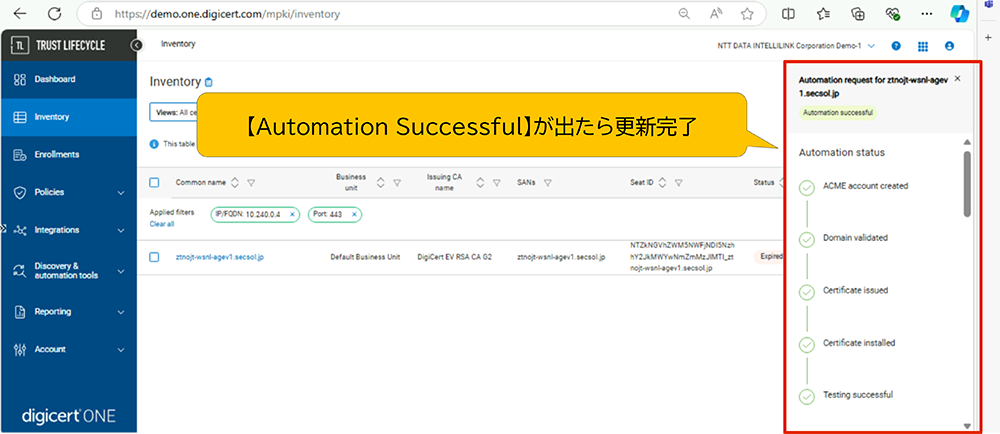Open the DigiCert app switcher grid icon
The width and height of the screenshot is (1000, 434).
(x=923, y=46)
